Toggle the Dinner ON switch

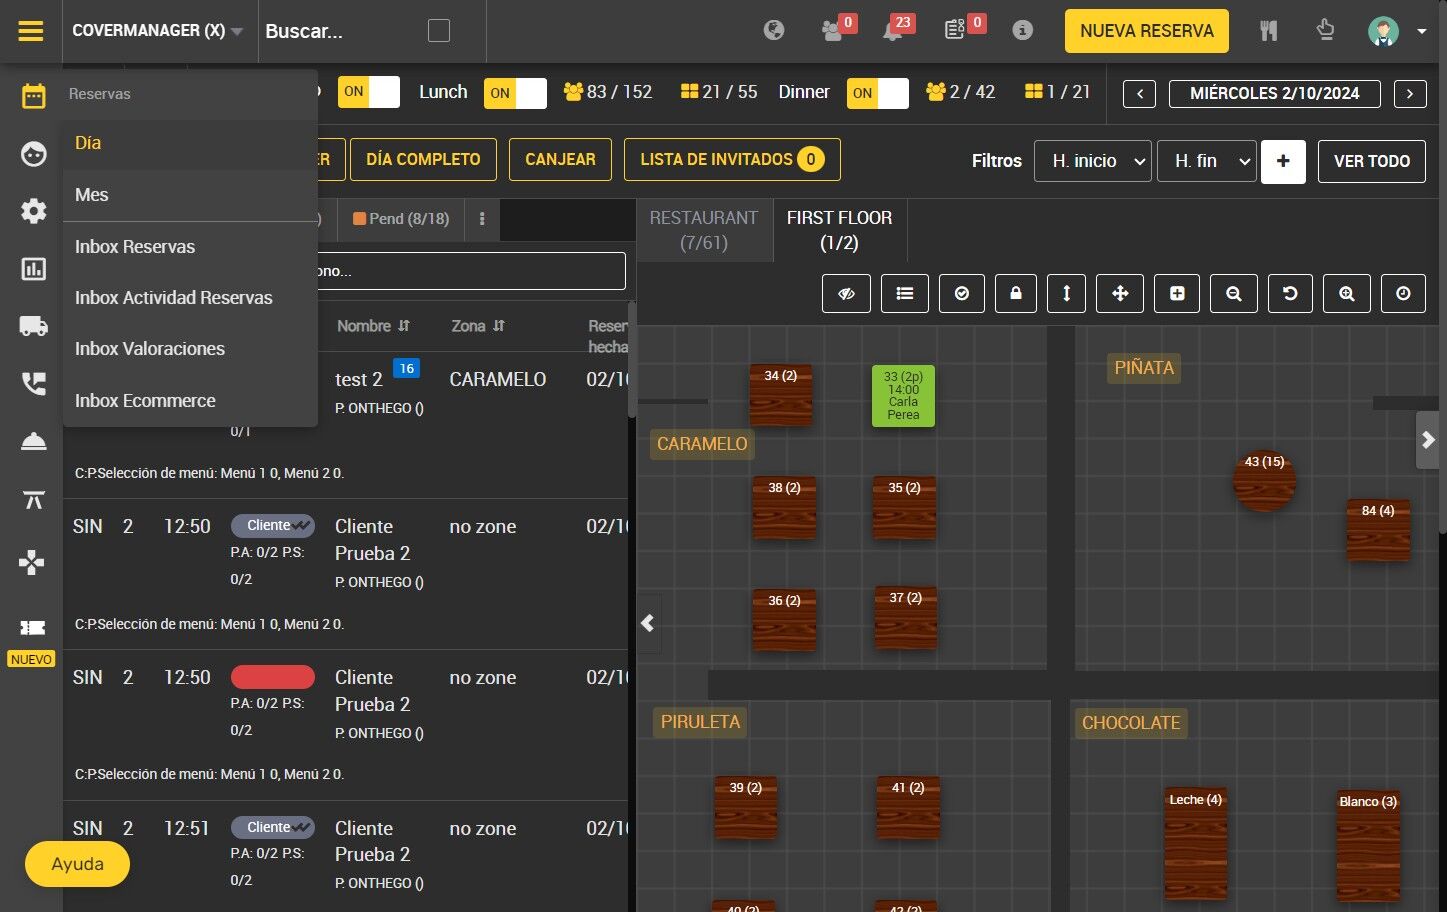[x=877, y=93]
